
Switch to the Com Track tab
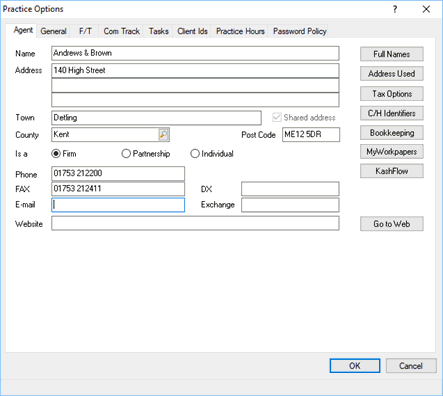point(121,31)
